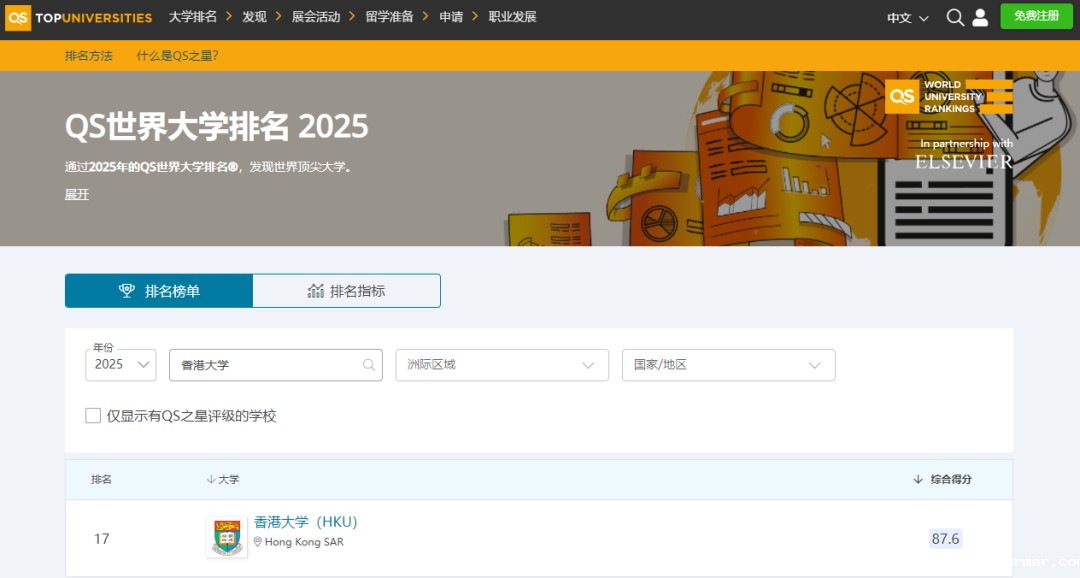Open the user account profile icon
The height and width of the screenshot is (578, 1080).
pos(980,18)
